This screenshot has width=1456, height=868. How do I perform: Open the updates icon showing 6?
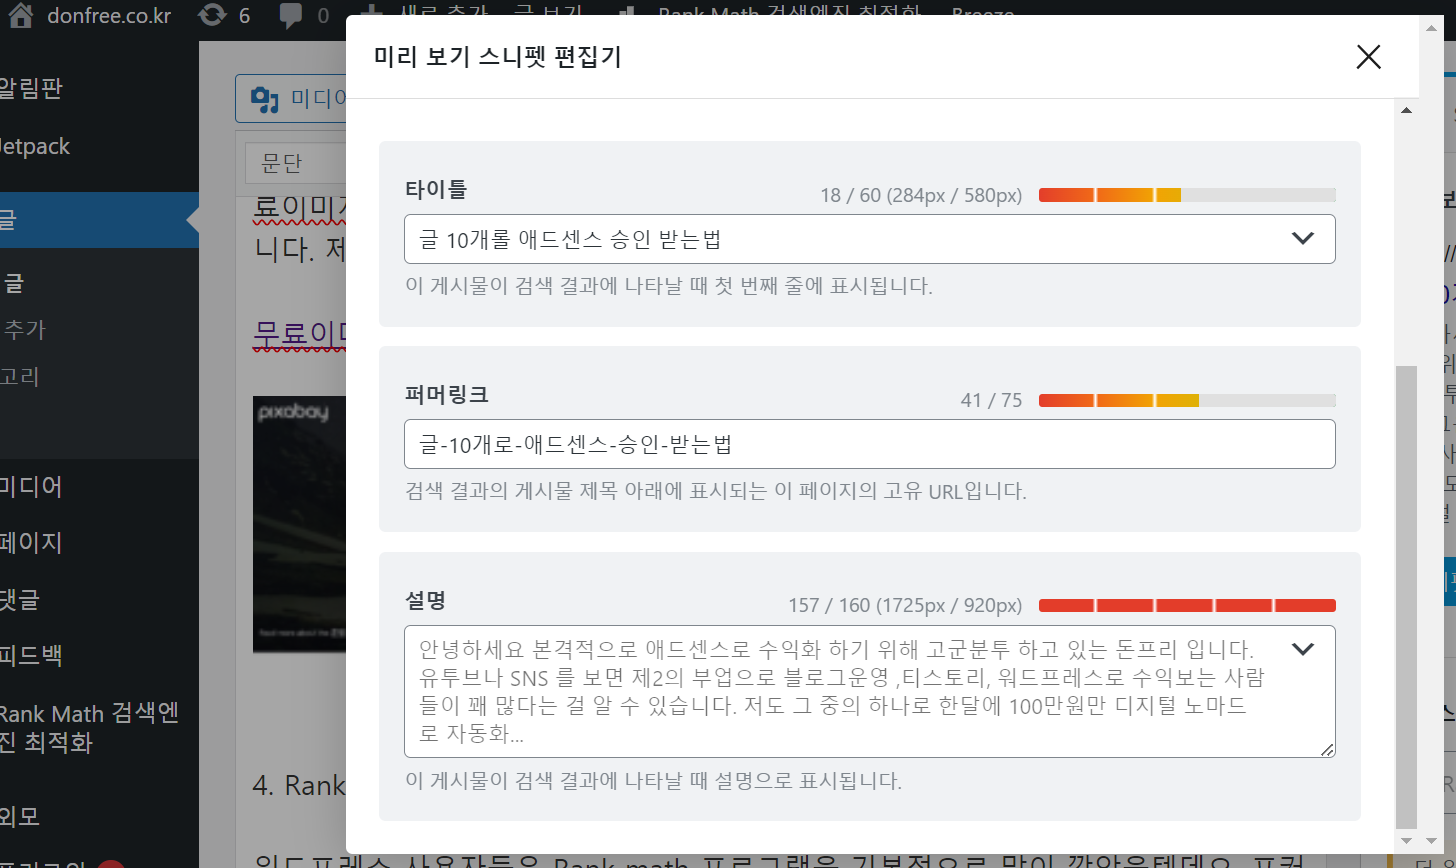pos(213,14)
